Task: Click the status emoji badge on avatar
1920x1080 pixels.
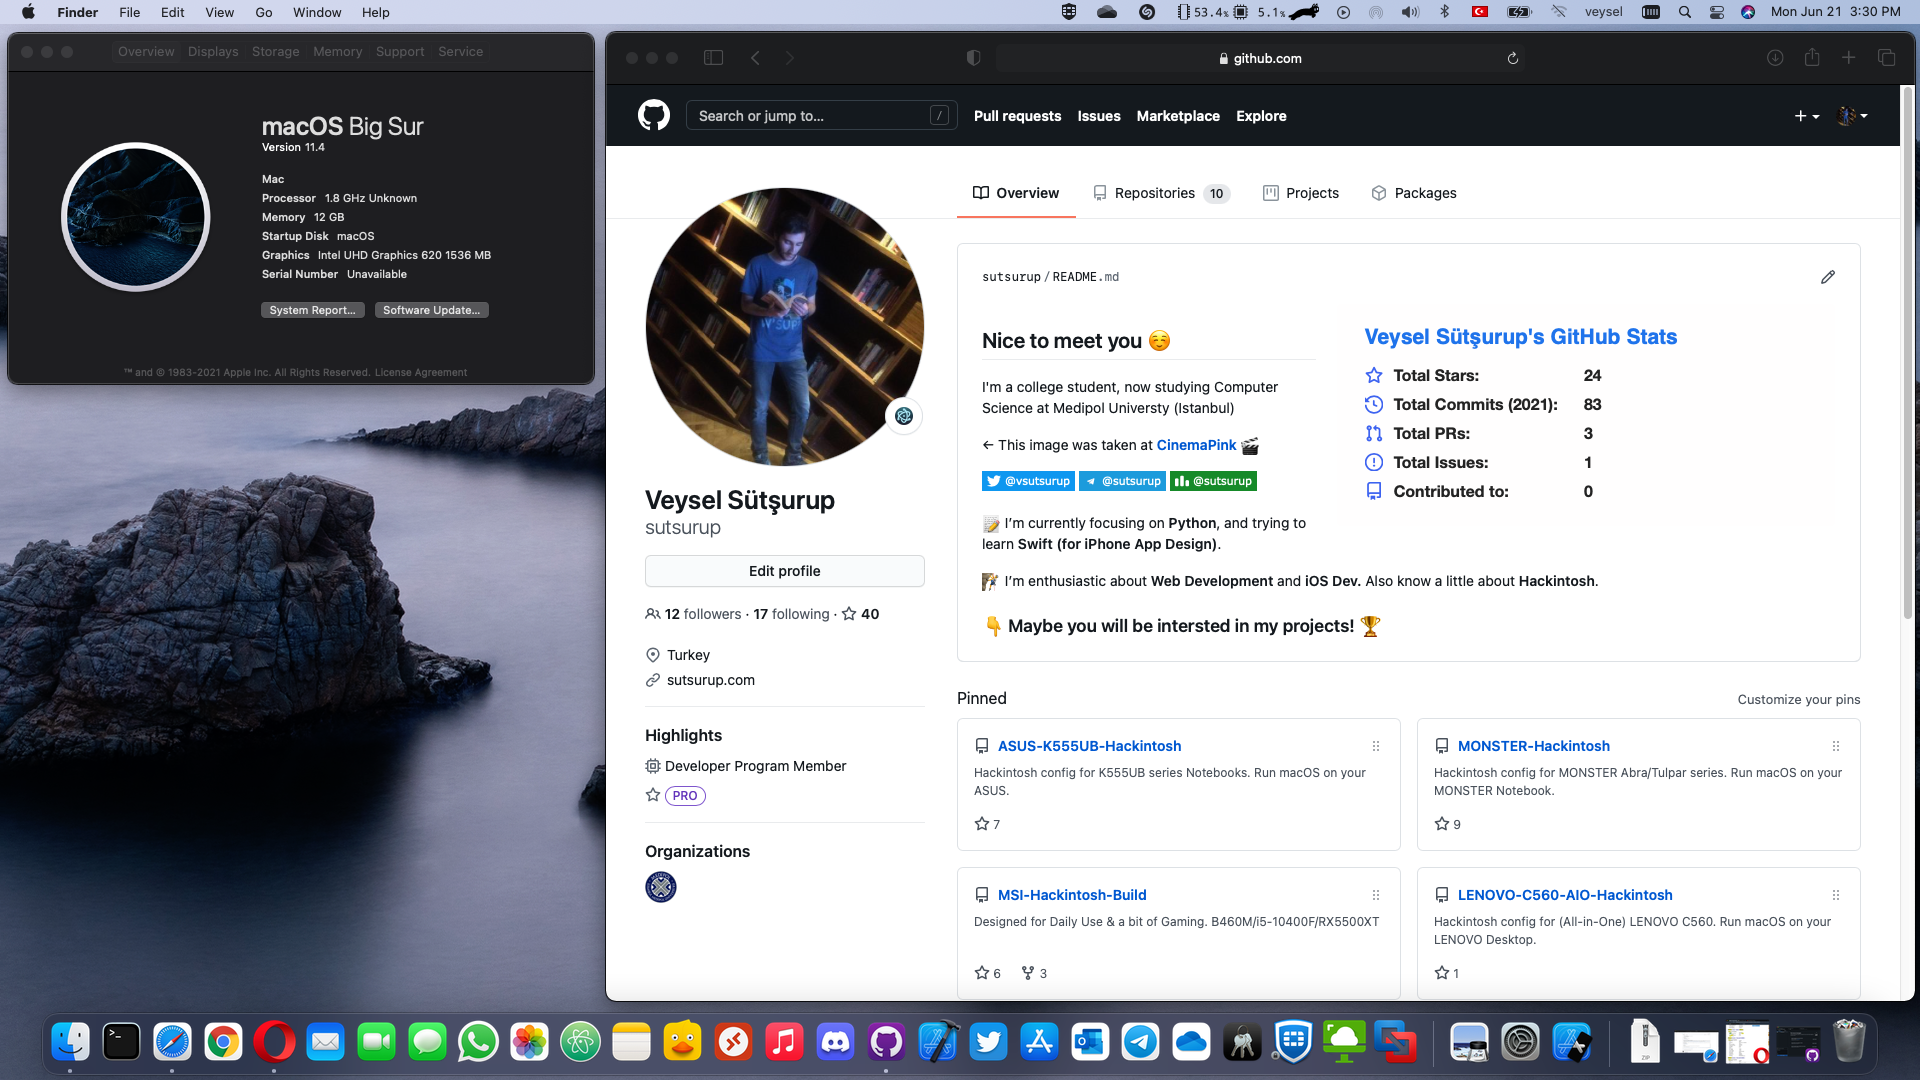Action: 903,416
